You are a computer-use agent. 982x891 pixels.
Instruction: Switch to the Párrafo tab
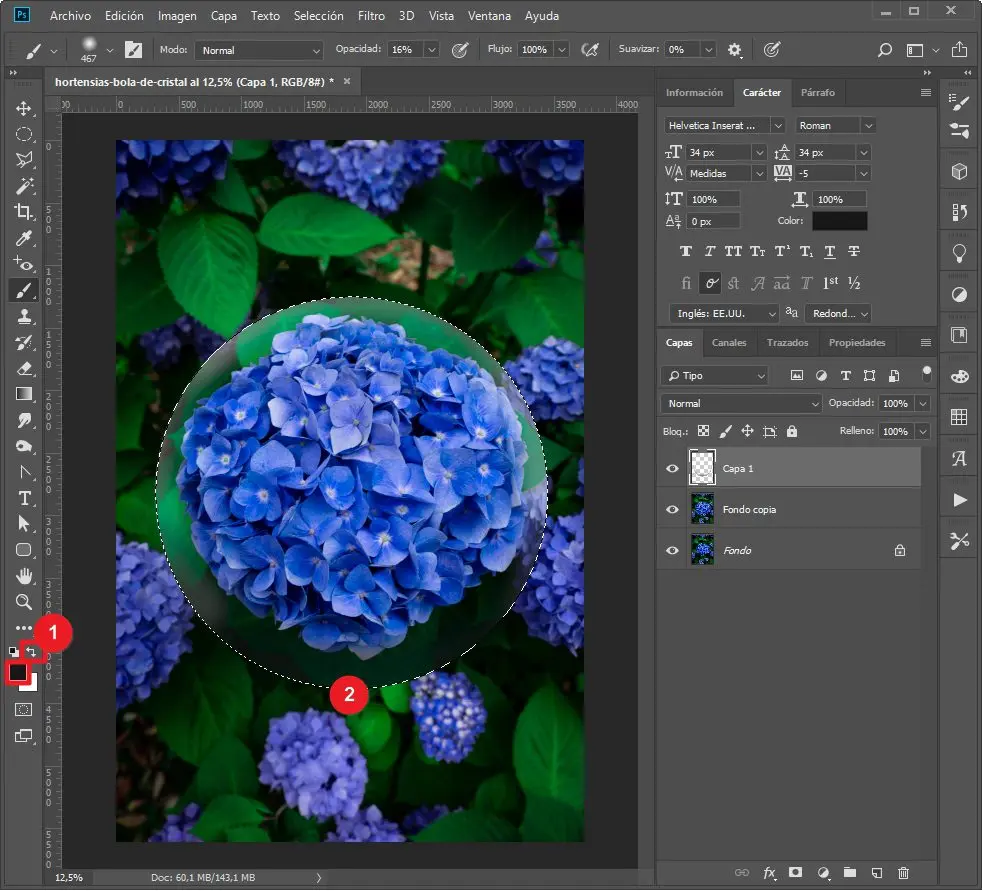click(x=817, y=92)
